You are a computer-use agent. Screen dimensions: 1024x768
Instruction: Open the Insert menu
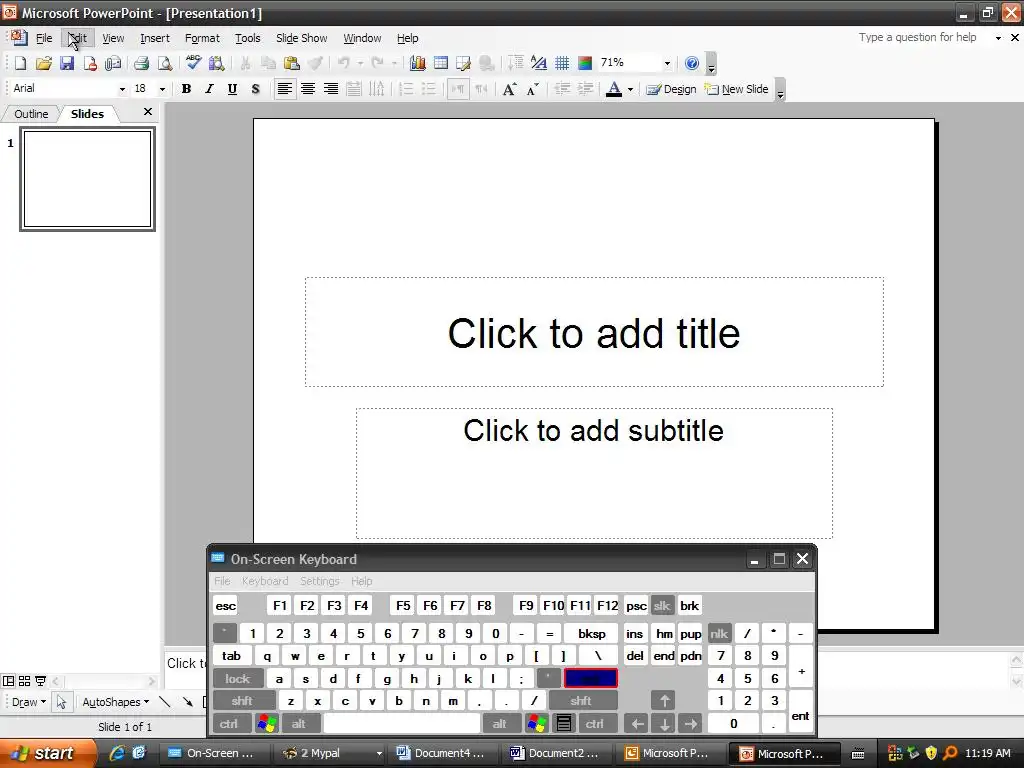tap(155, 38)
